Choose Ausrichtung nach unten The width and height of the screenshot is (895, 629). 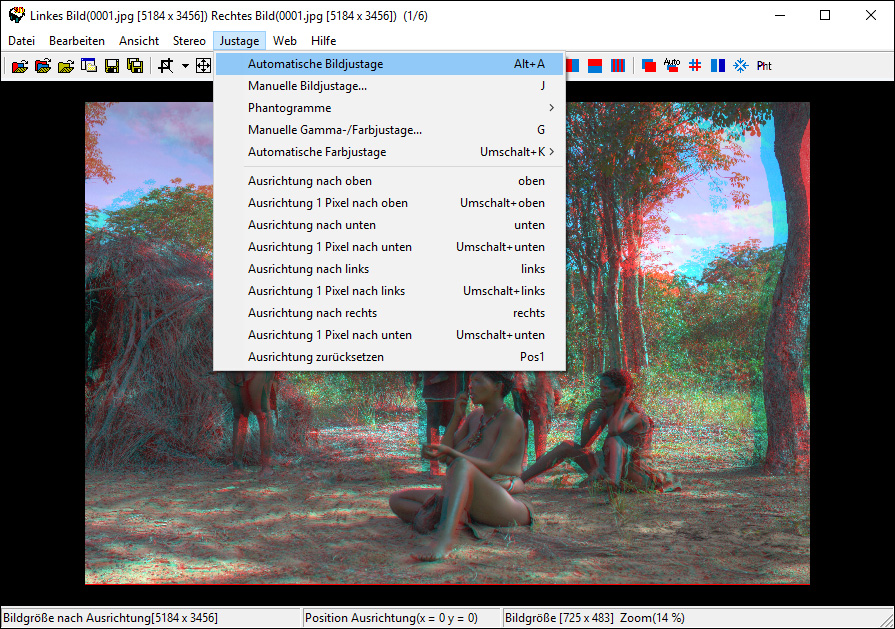click(x=389, y=225)
